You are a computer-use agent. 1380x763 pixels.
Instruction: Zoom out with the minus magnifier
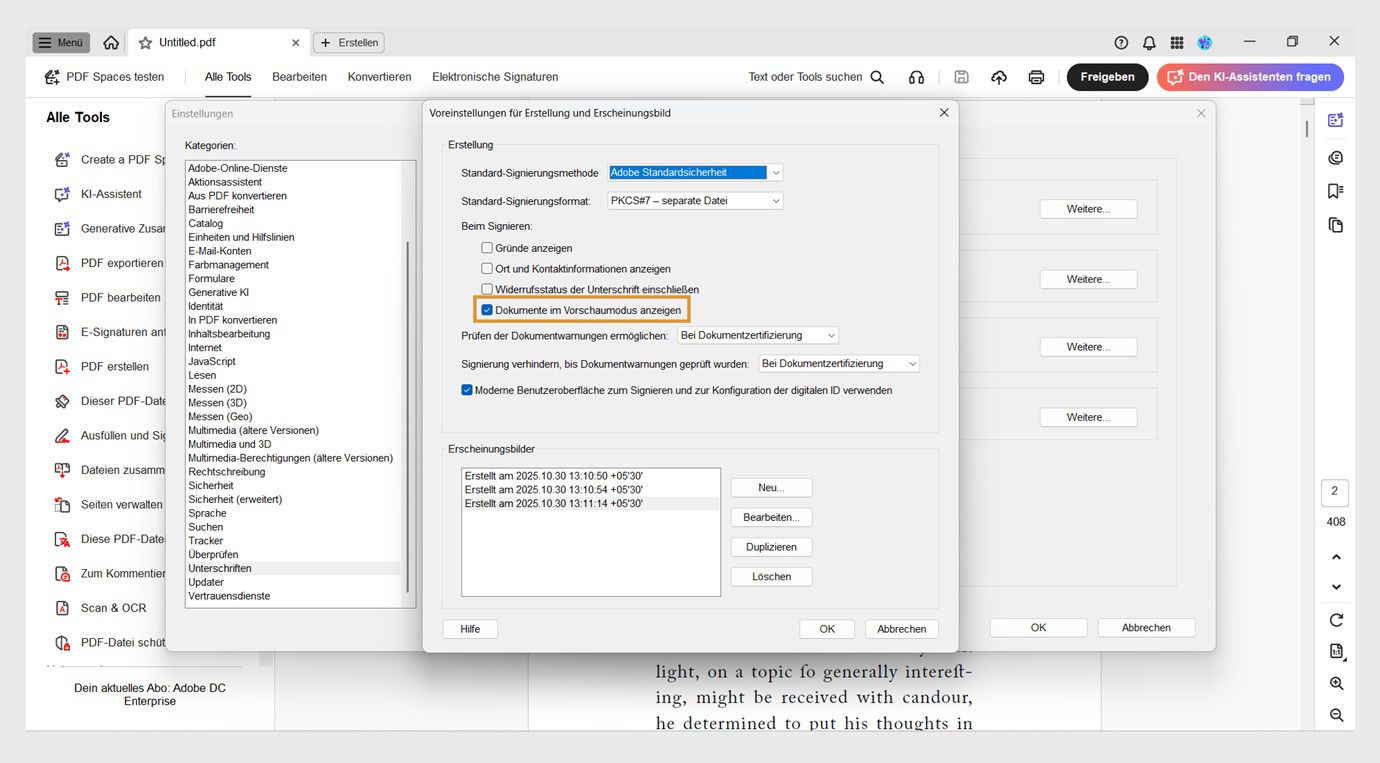(x=1336, y=715)
